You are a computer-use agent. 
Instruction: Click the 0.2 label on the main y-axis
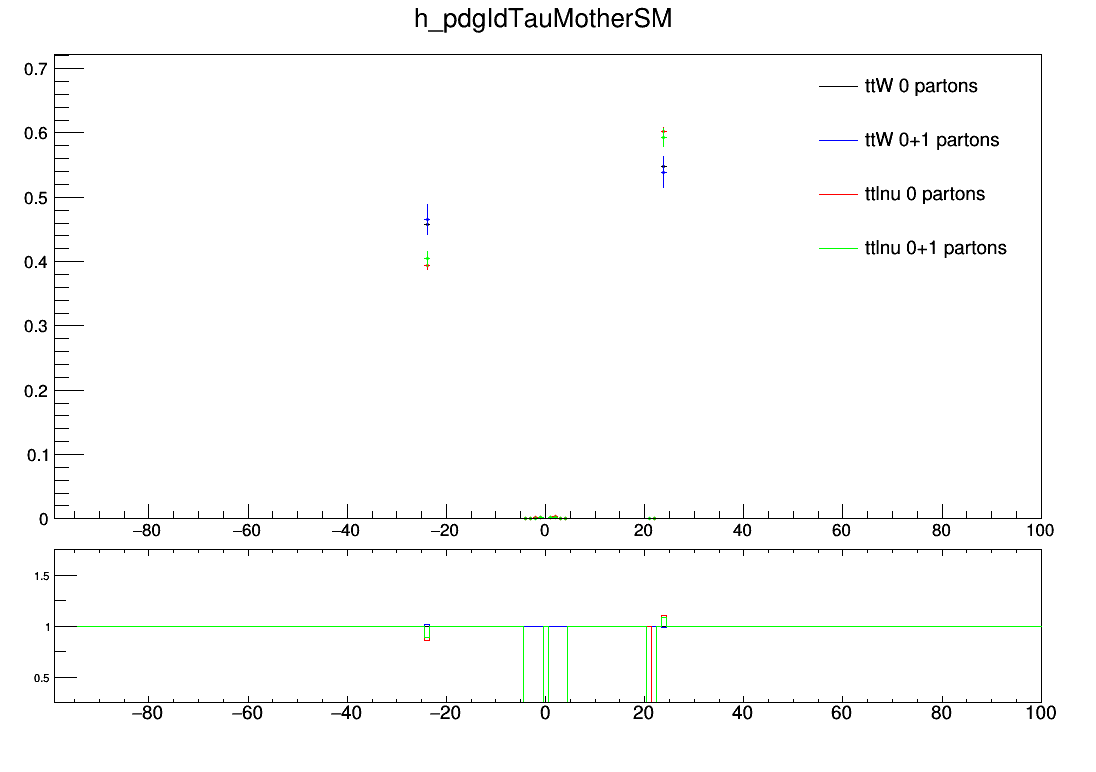[x=36, y=391]
